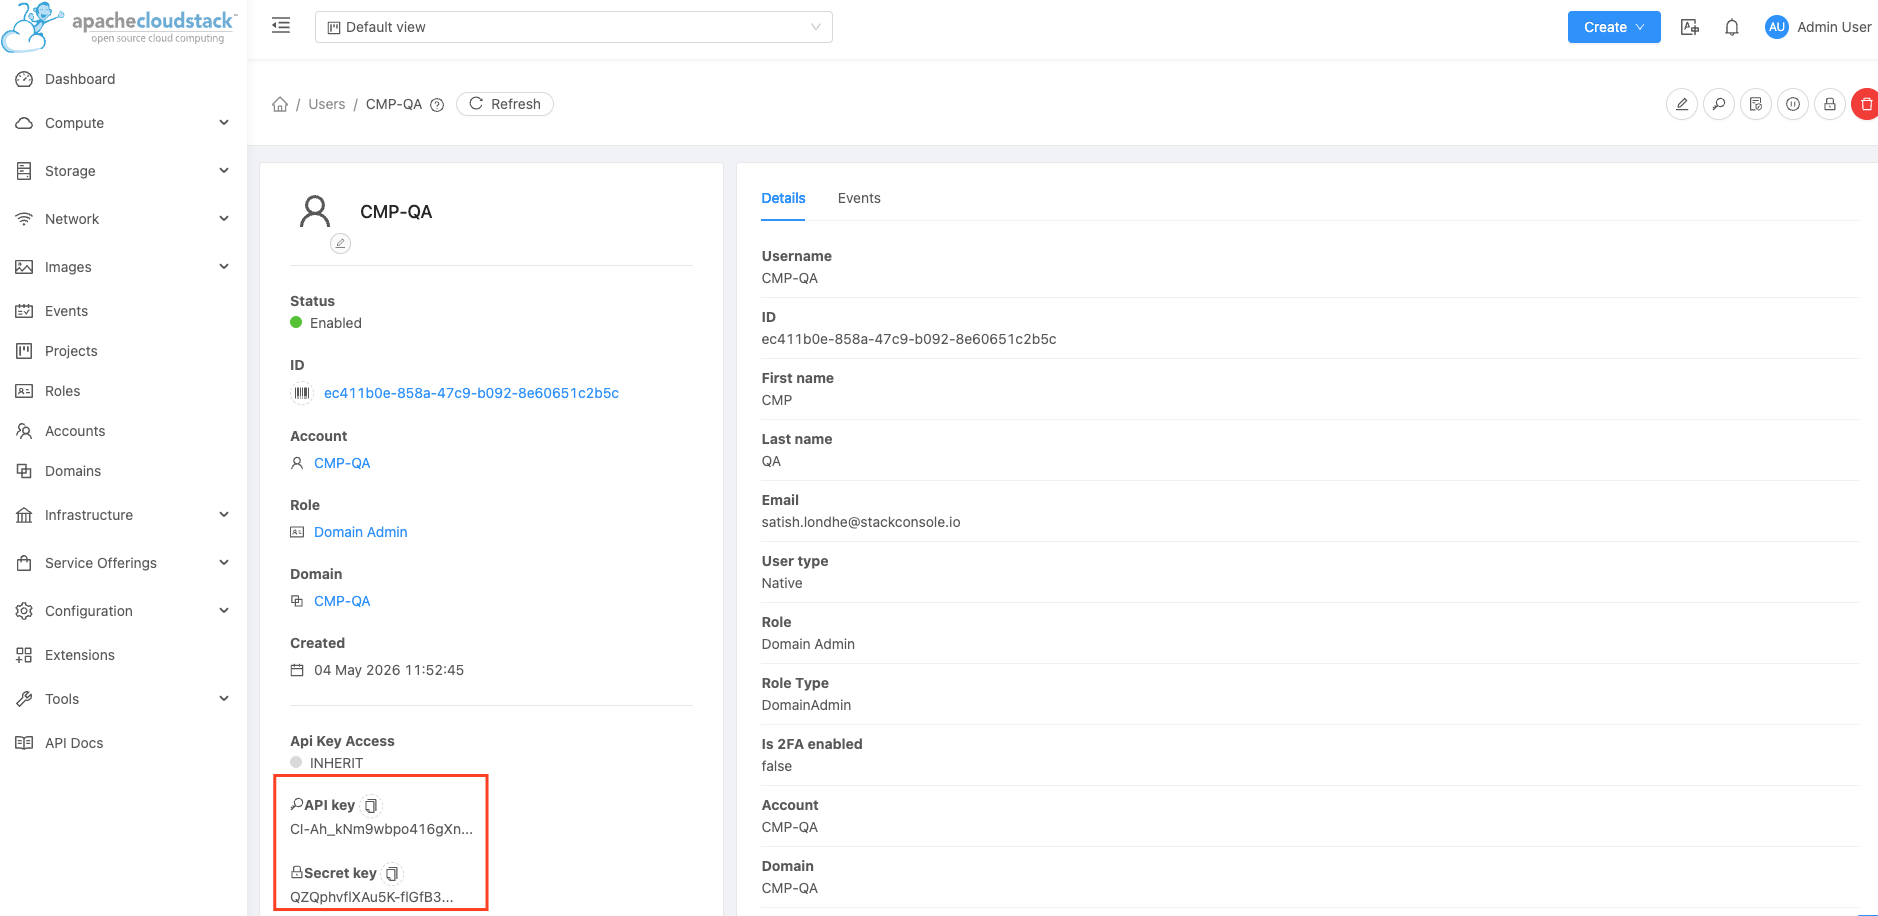Expand the Compute menu
This screenshot has width=1878, height=916.
(123, 123)
